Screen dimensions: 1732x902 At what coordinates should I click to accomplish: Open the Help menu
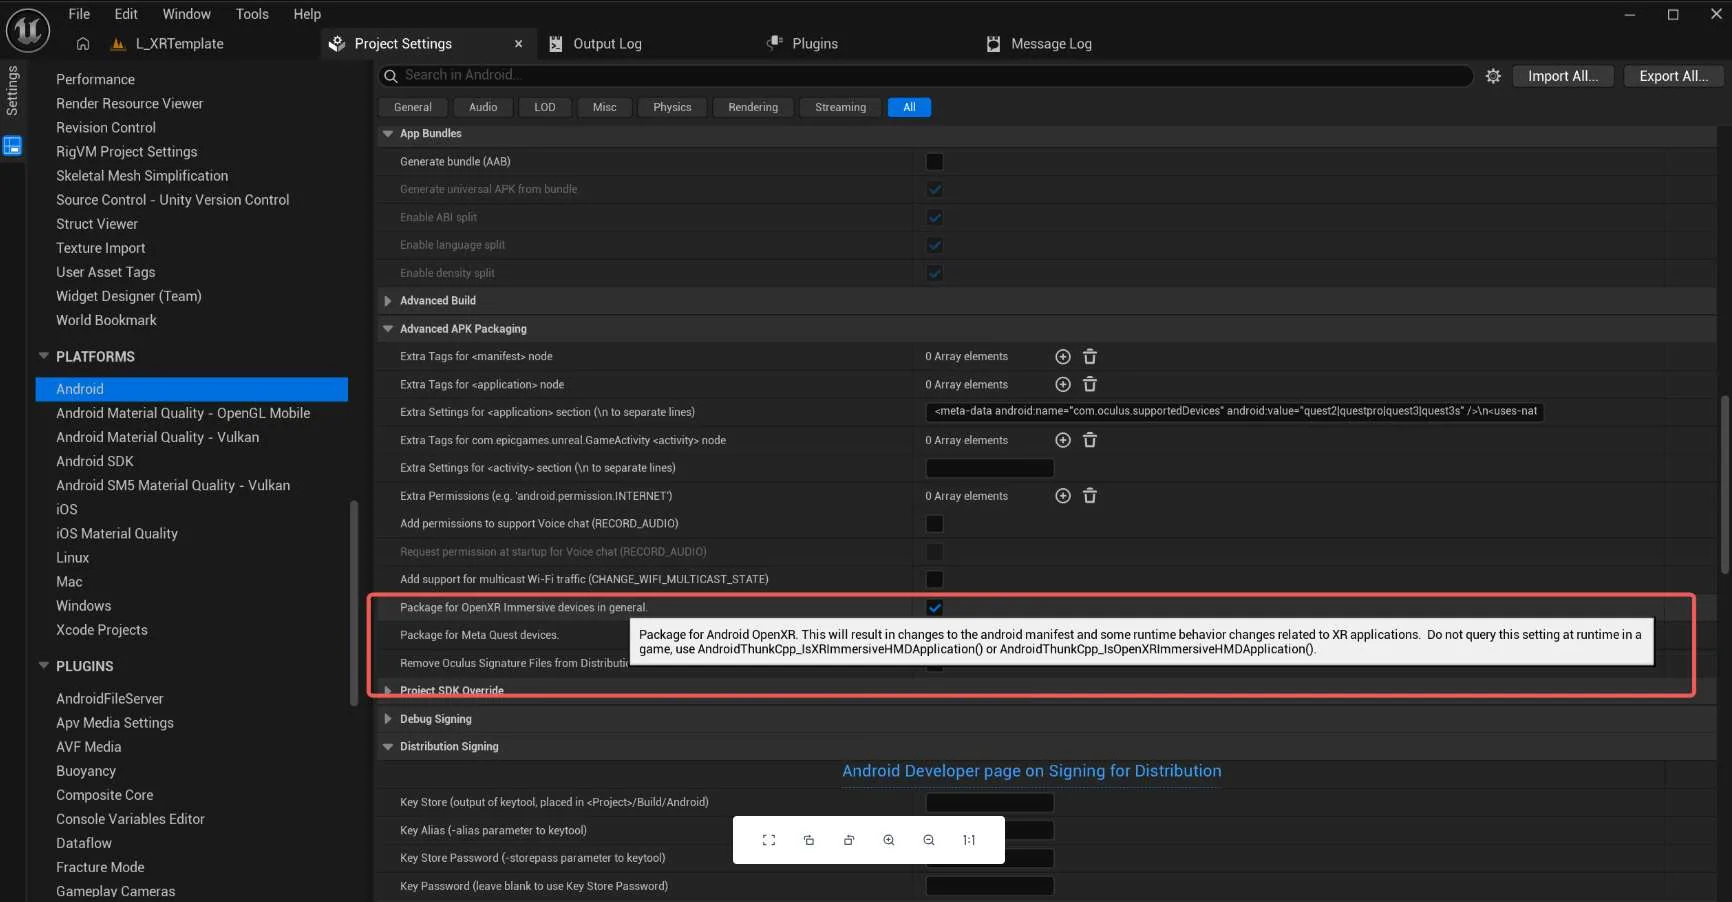[307, 14]
